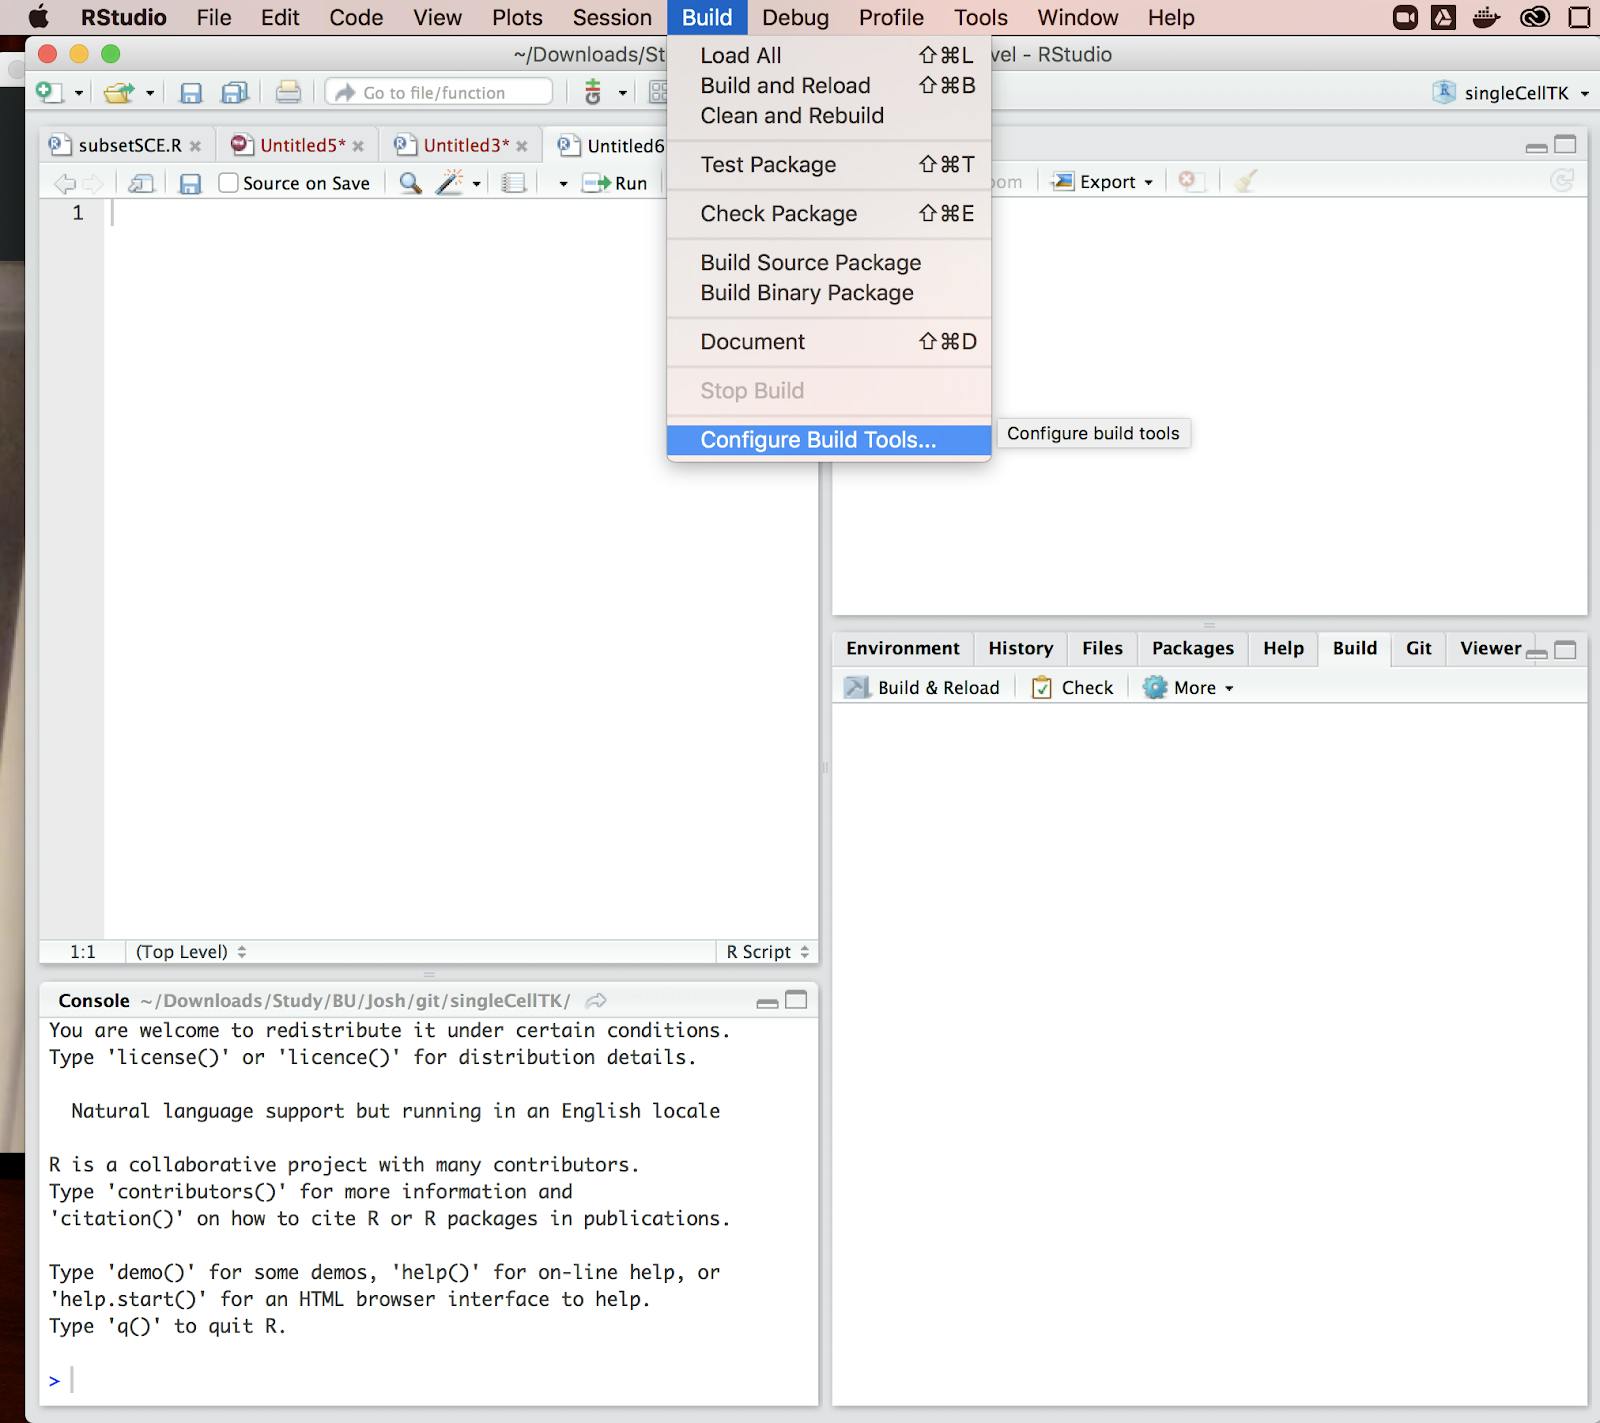Viewport: 1600px width, 1423px height.
Task: Clear all plots with the broom icon
Action: pos(1245,181)
